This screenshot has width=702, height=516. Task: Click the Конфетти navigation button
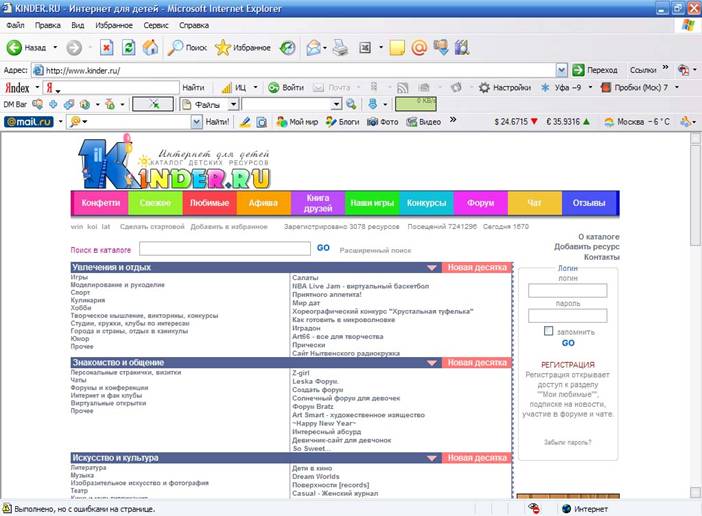point(99,203)
